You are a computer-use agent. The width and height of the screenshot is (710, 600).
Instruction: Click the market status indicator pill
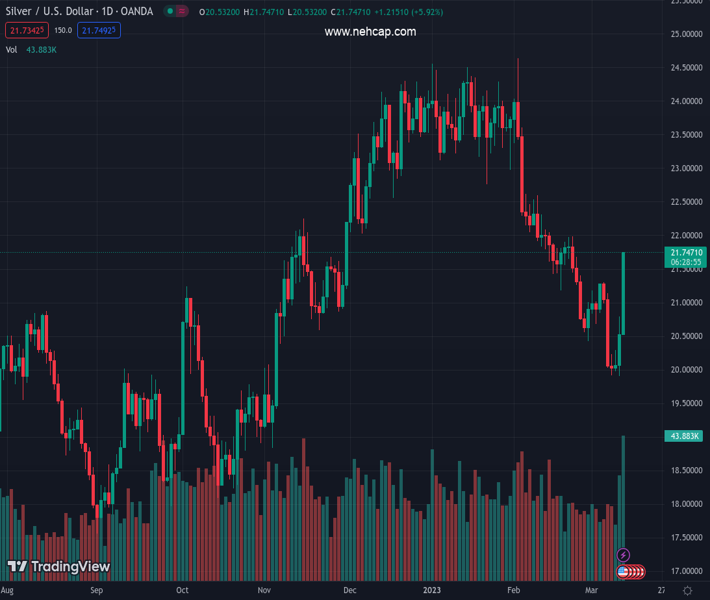[x=177, y=12]
